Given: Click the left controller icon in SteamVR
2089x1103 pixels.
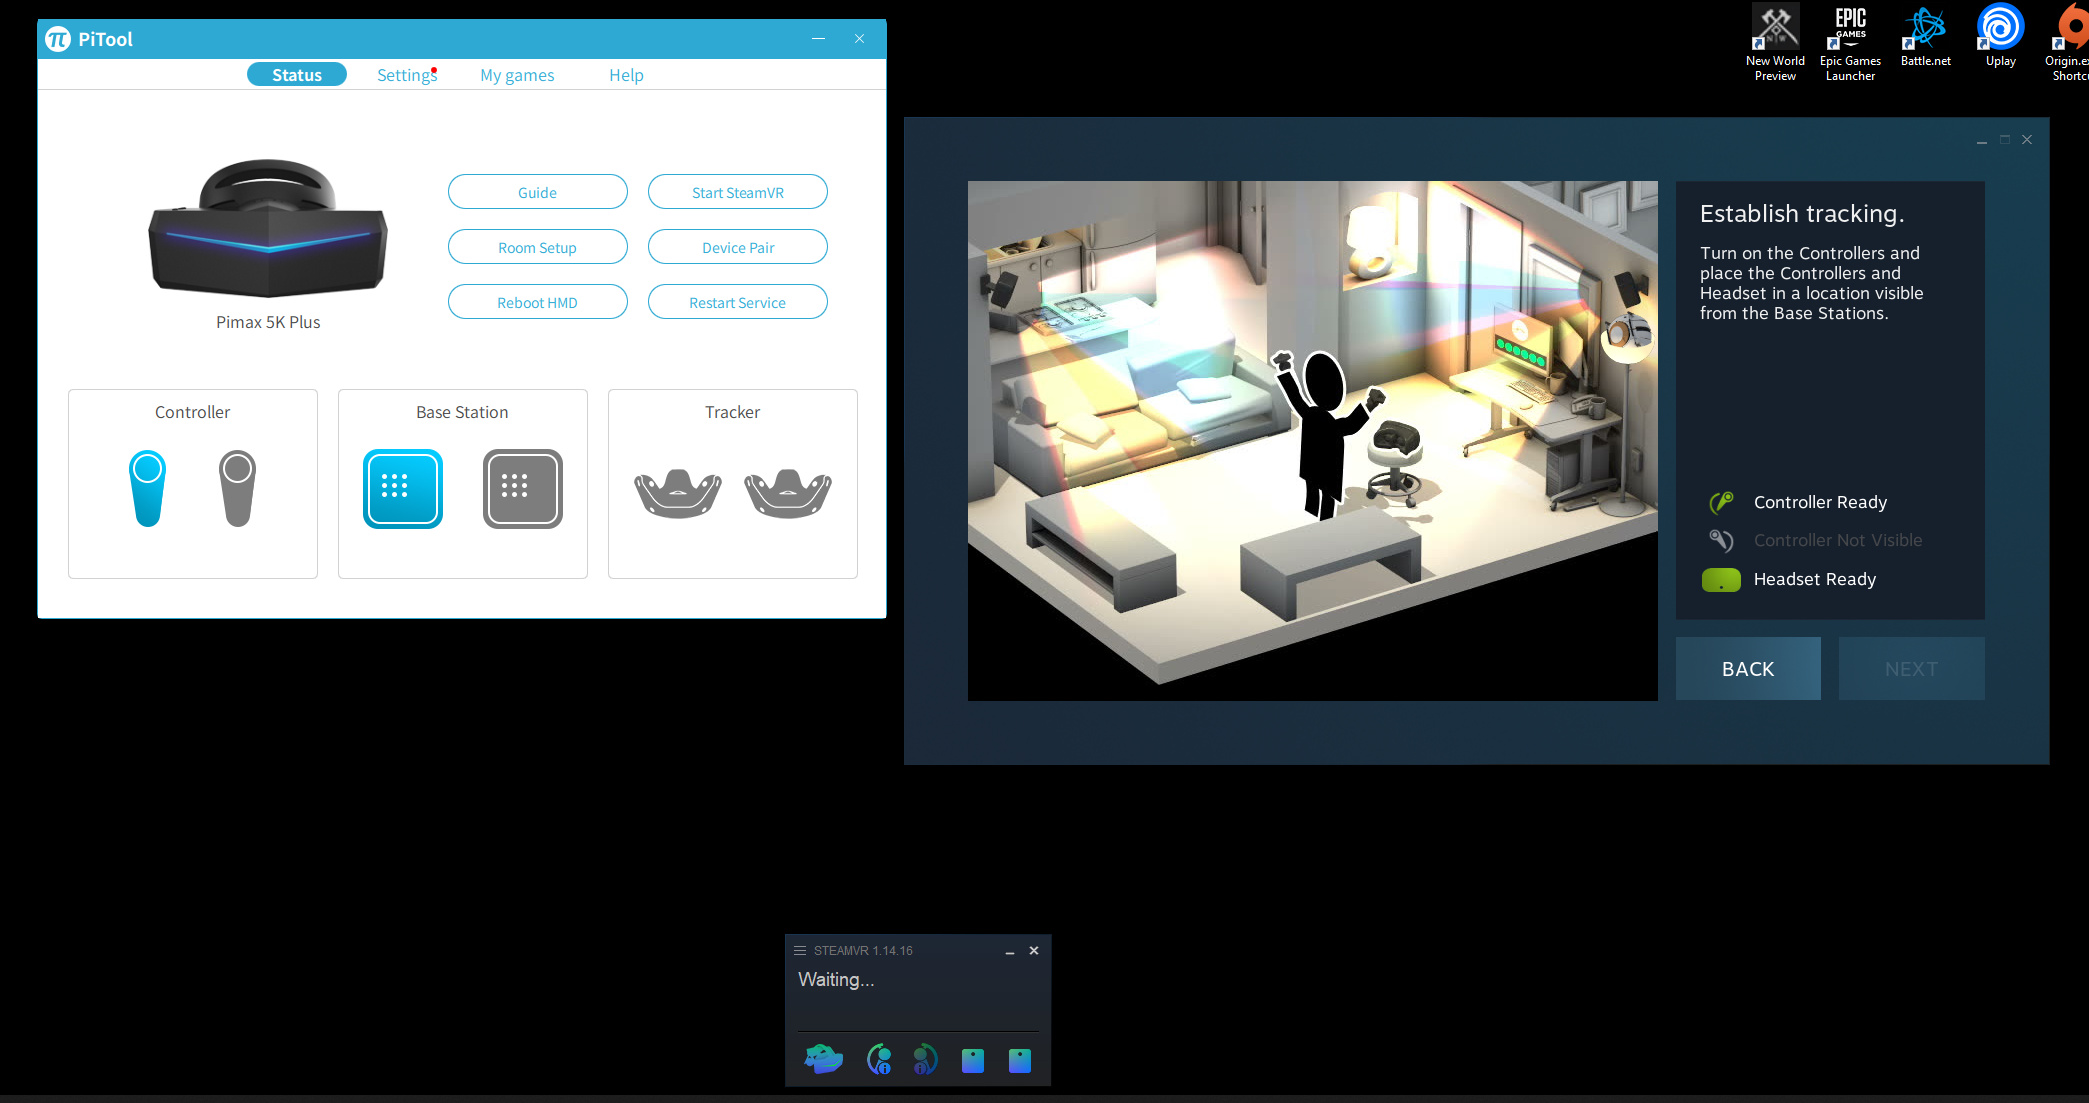Looking at the screenshot, I should tap(878, 1058).
